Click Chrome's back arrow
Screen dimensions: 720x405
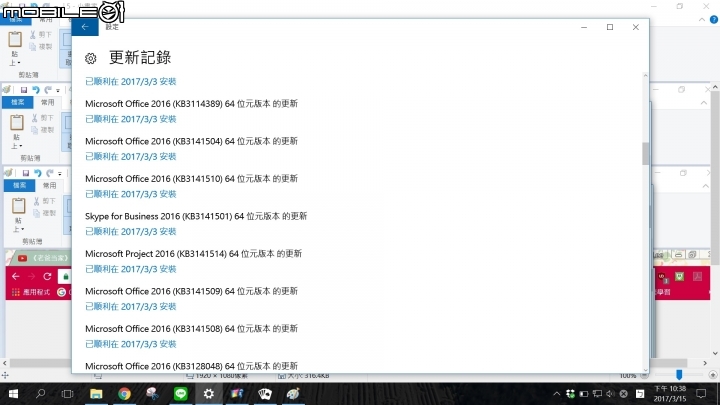point(16,276)
